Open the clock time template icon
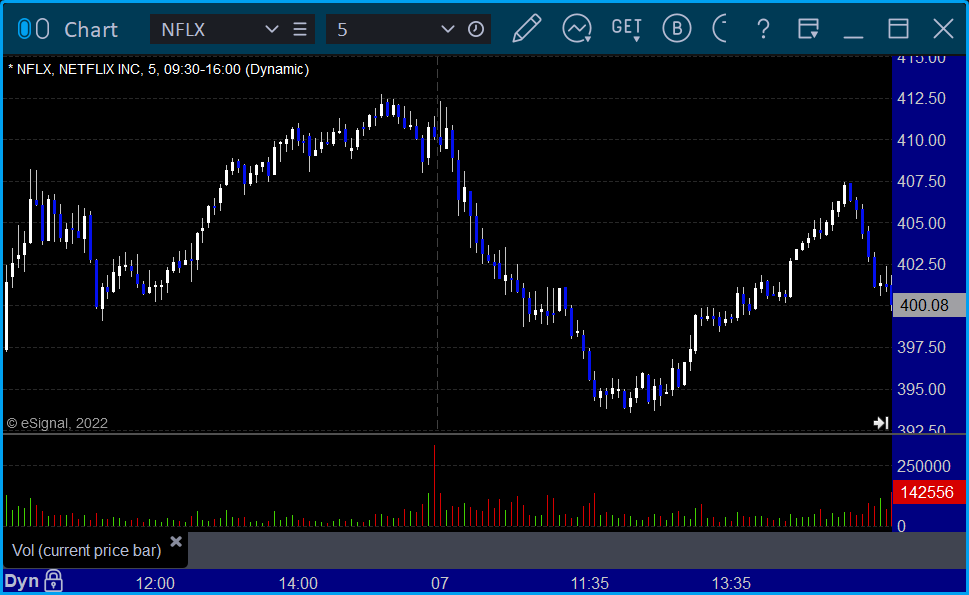This screenshot has height=595, width=969. click(476, 29)
